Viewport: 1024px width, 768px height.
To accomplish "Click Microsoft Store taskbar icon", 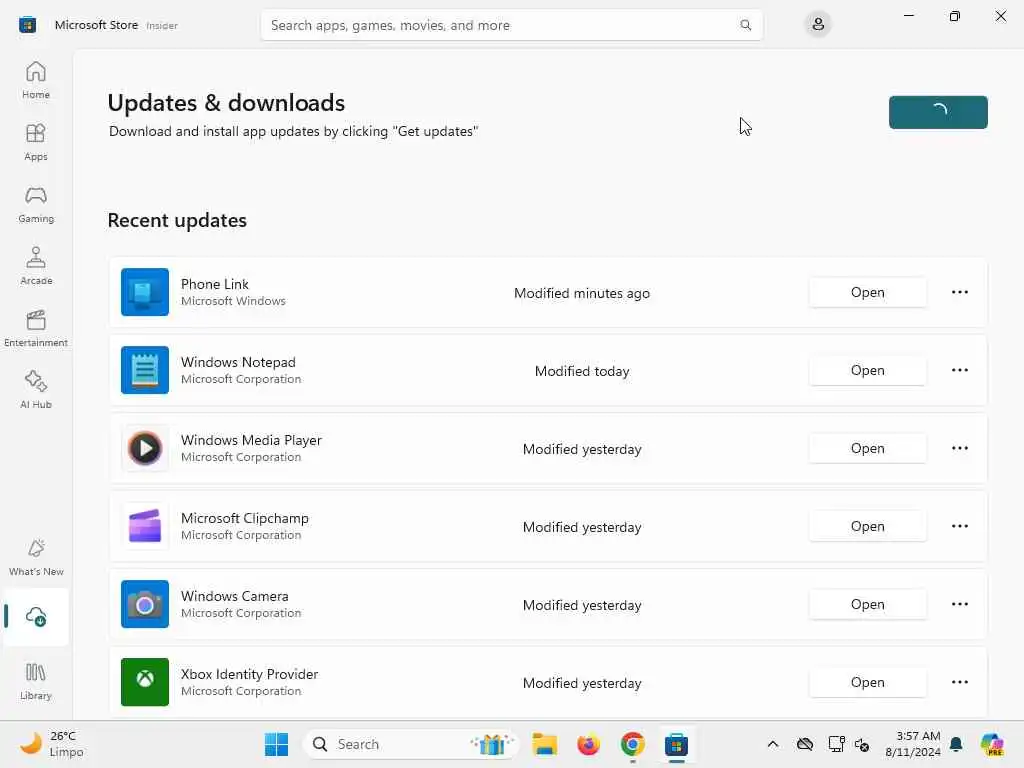I will 676,744.
